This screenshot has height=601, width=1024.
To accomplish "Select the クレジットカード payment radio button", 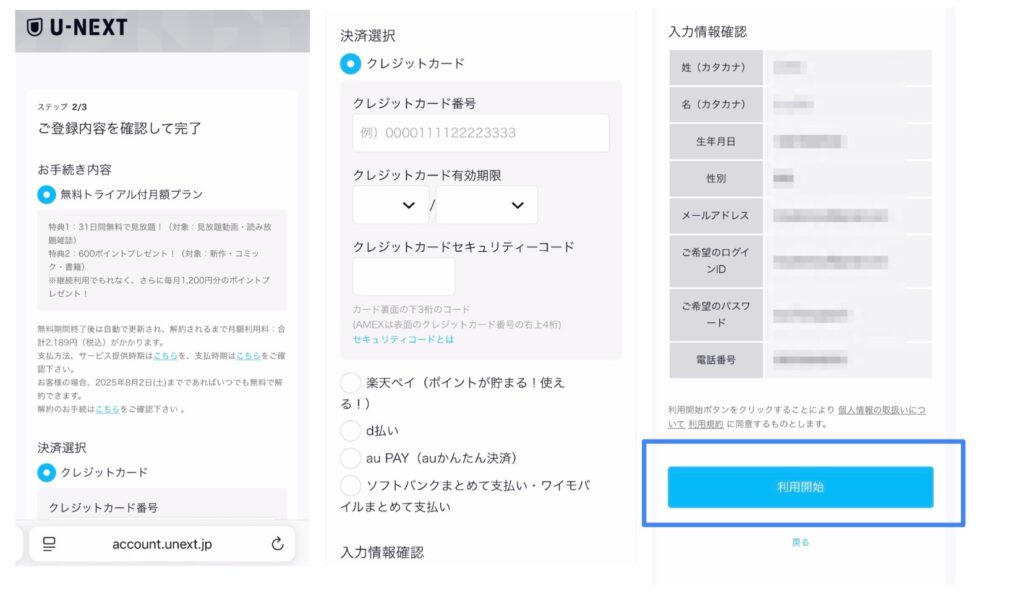I will 350,61.
